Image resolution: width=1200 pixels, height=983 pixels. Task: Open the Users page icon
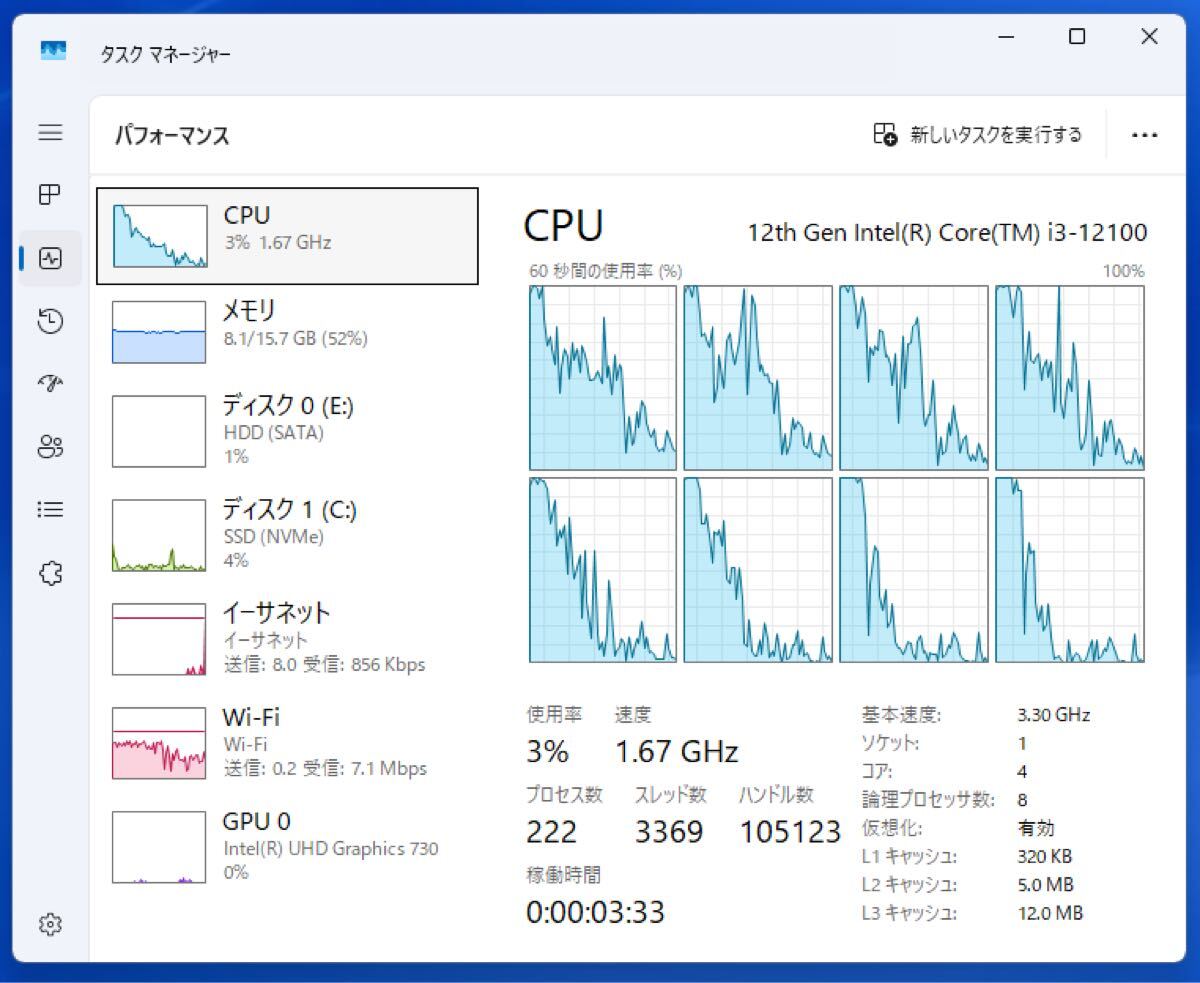pyautogui.click(x=50, y=447)
